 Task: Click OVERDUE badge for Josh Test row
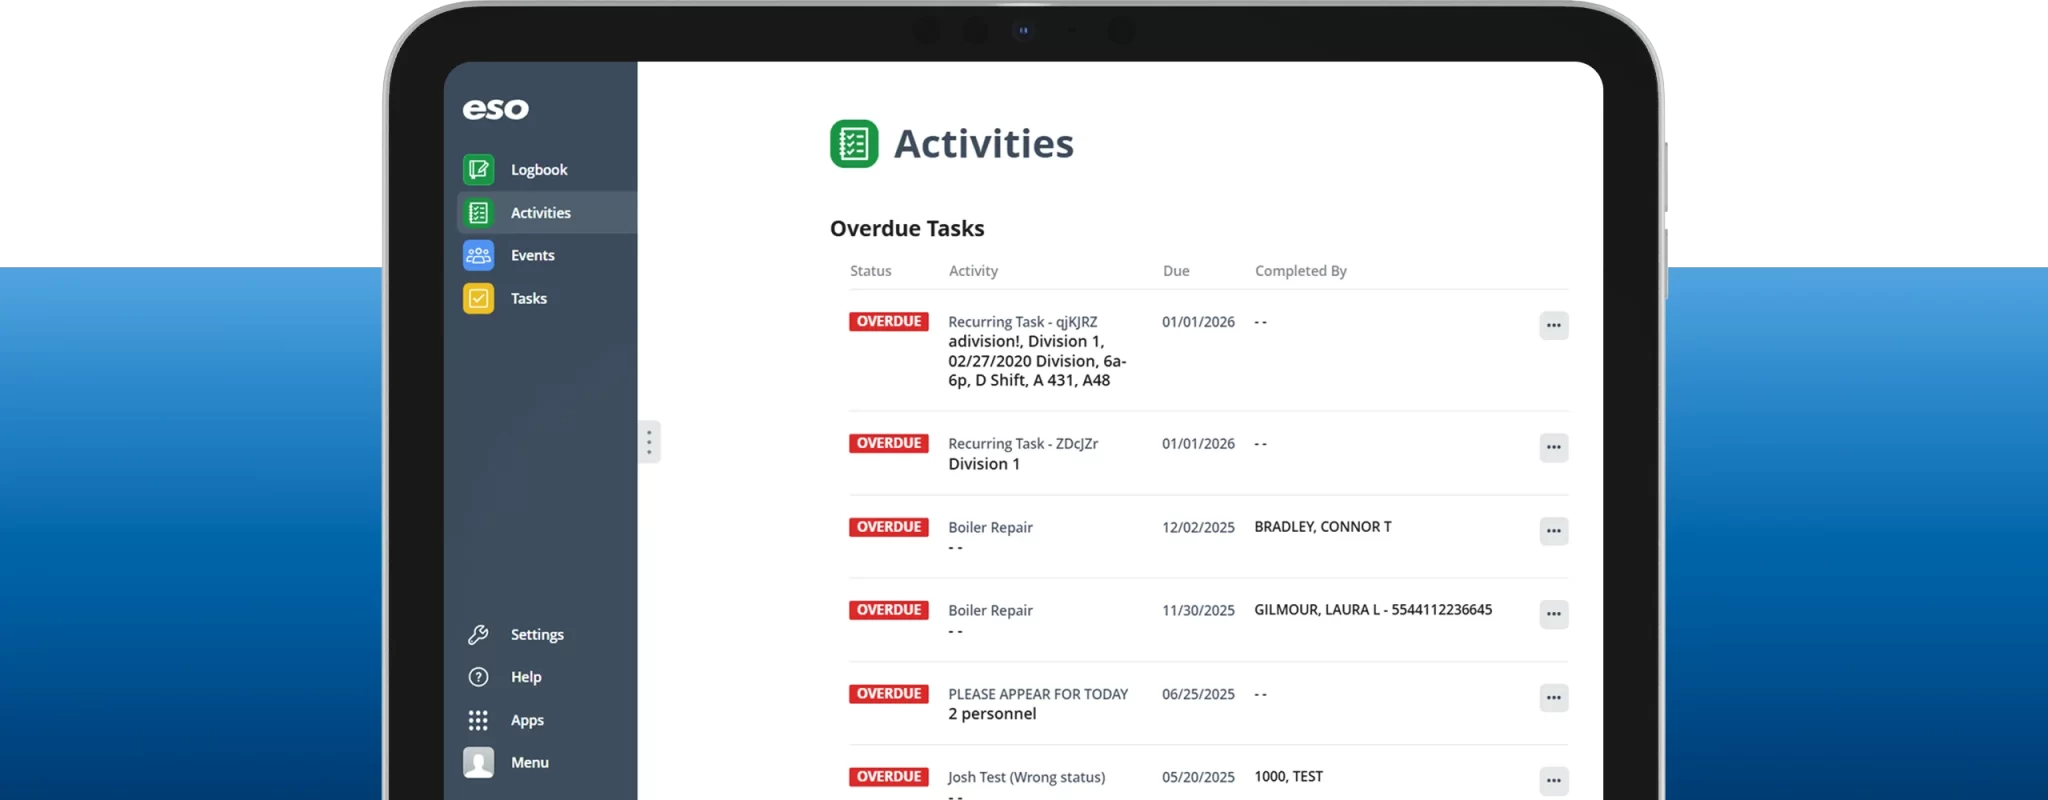889,777
